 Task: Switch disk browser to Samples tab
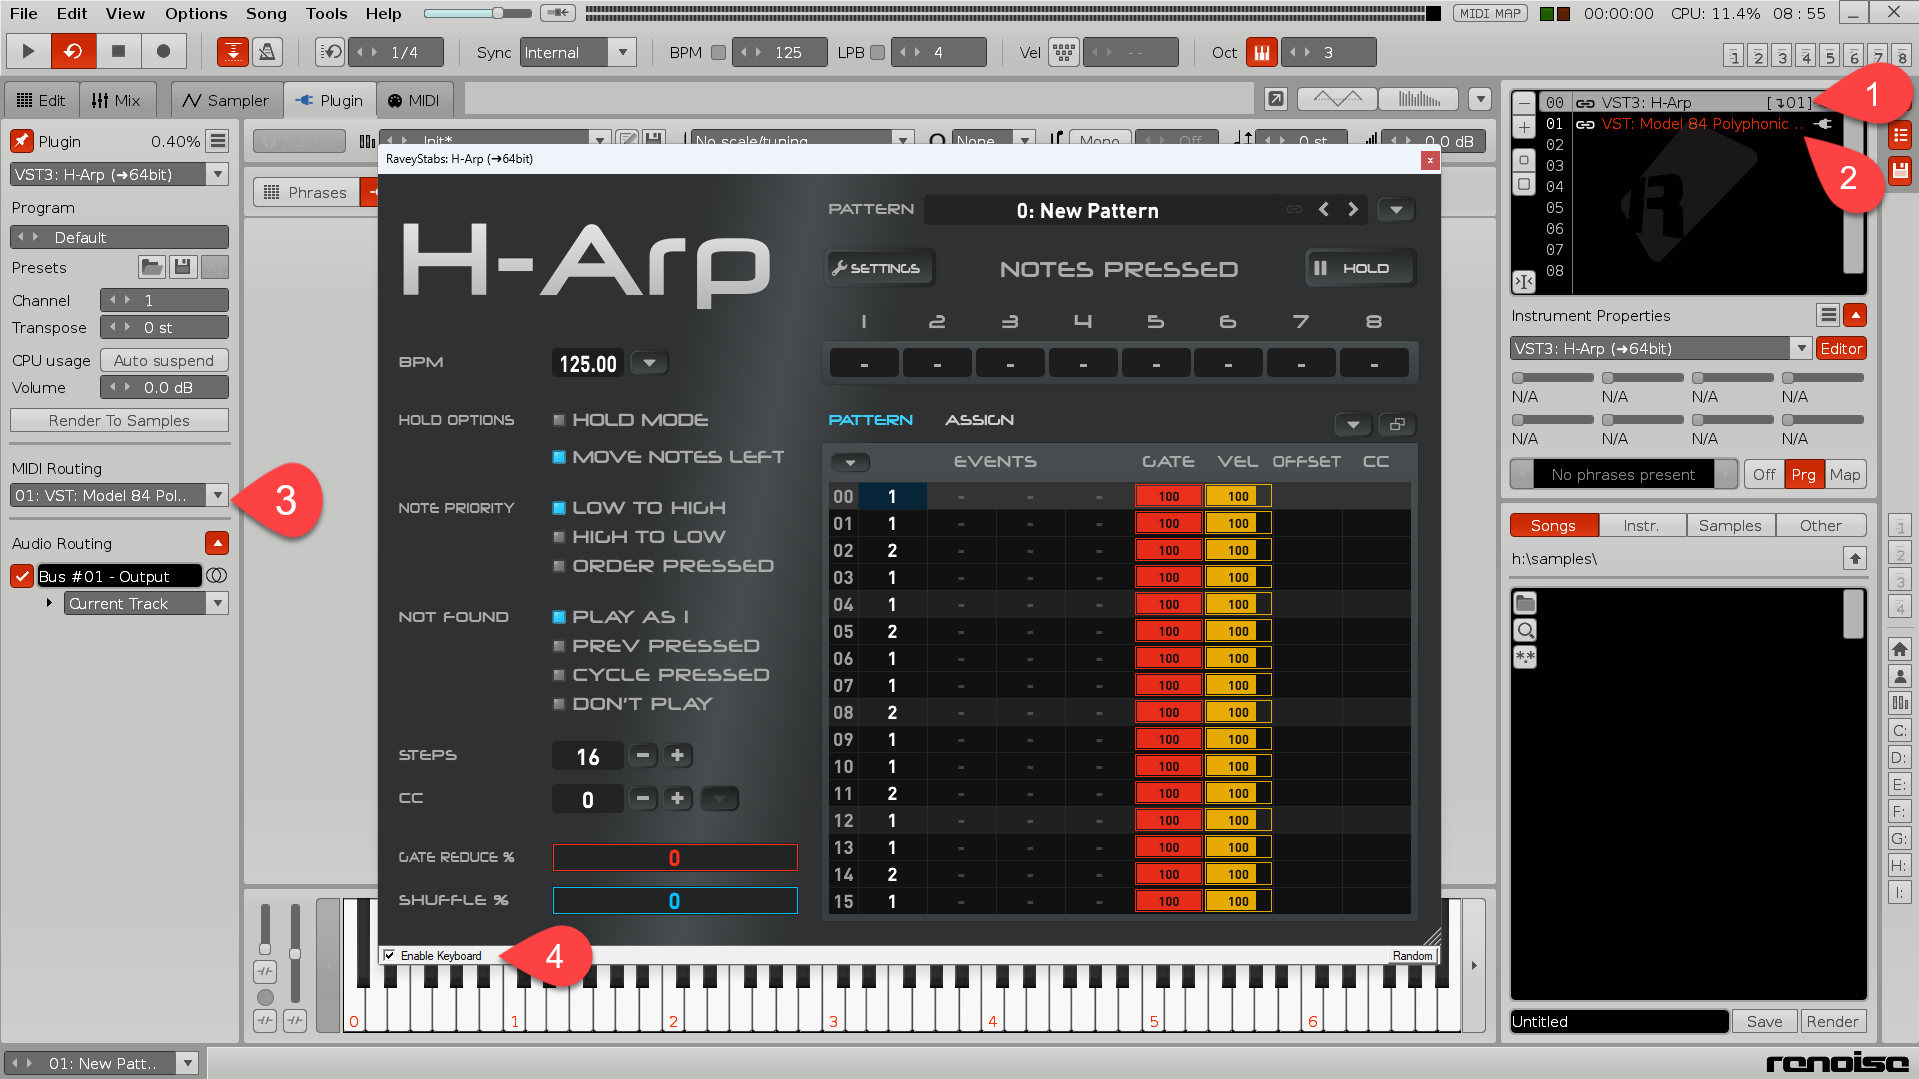(1730, 525)
